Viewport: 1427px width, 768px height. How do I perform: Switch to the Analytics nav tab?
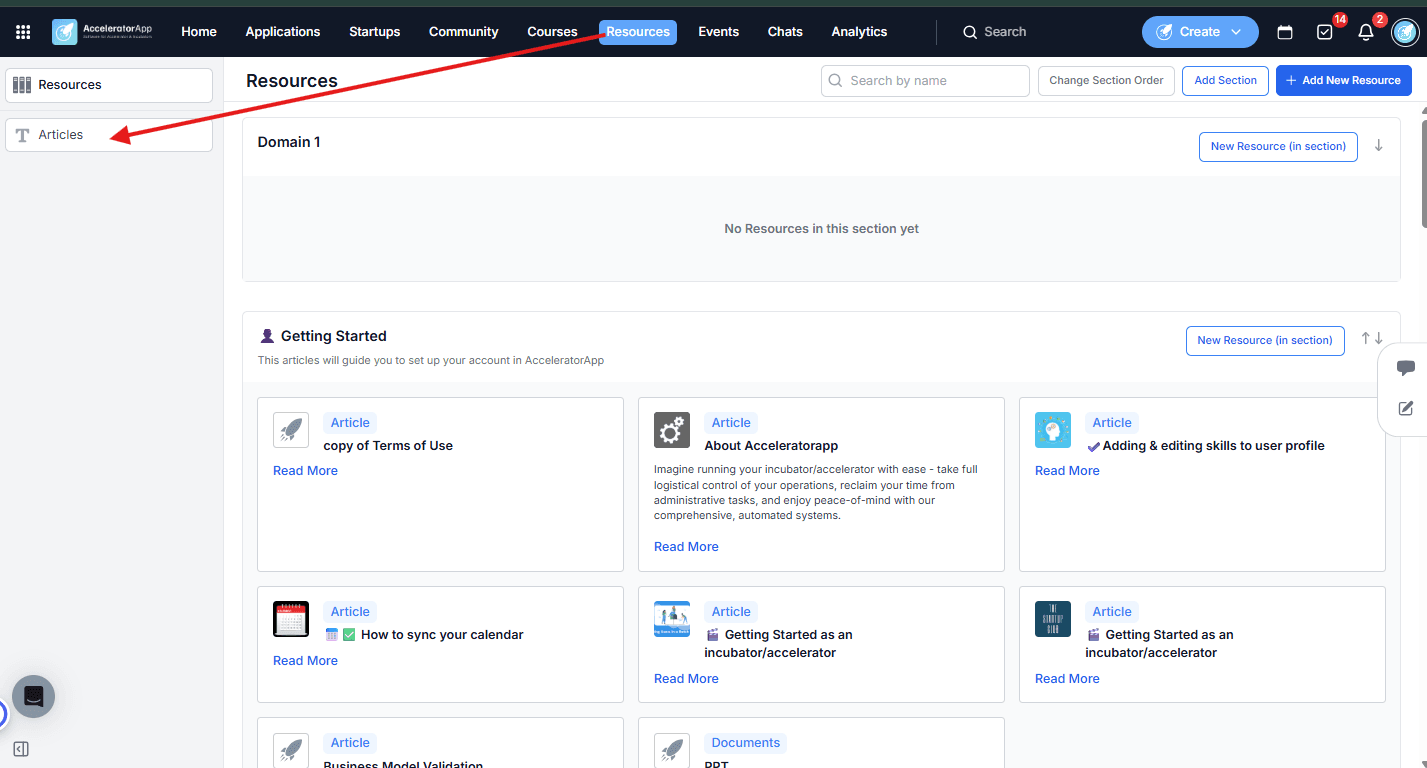click(859, 32)
